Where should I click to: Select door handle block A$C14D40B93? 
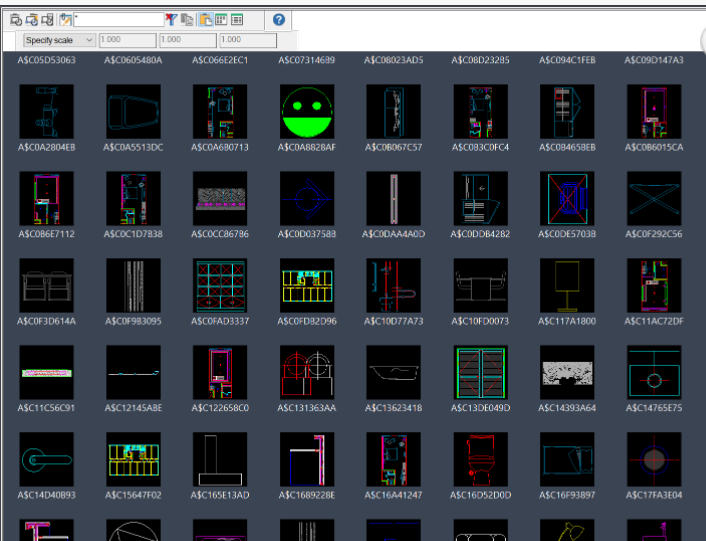coord(46,460)
